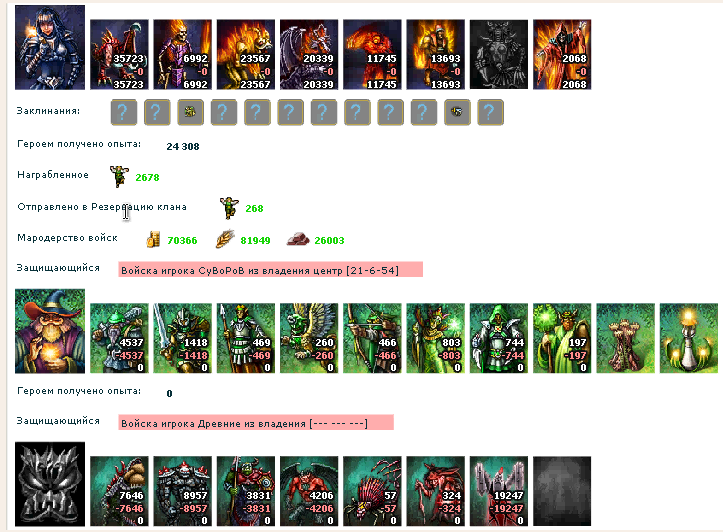Click the looted elf icon beside 2678
This screenshot has width=723, height=532.
[x=119, y=177]
